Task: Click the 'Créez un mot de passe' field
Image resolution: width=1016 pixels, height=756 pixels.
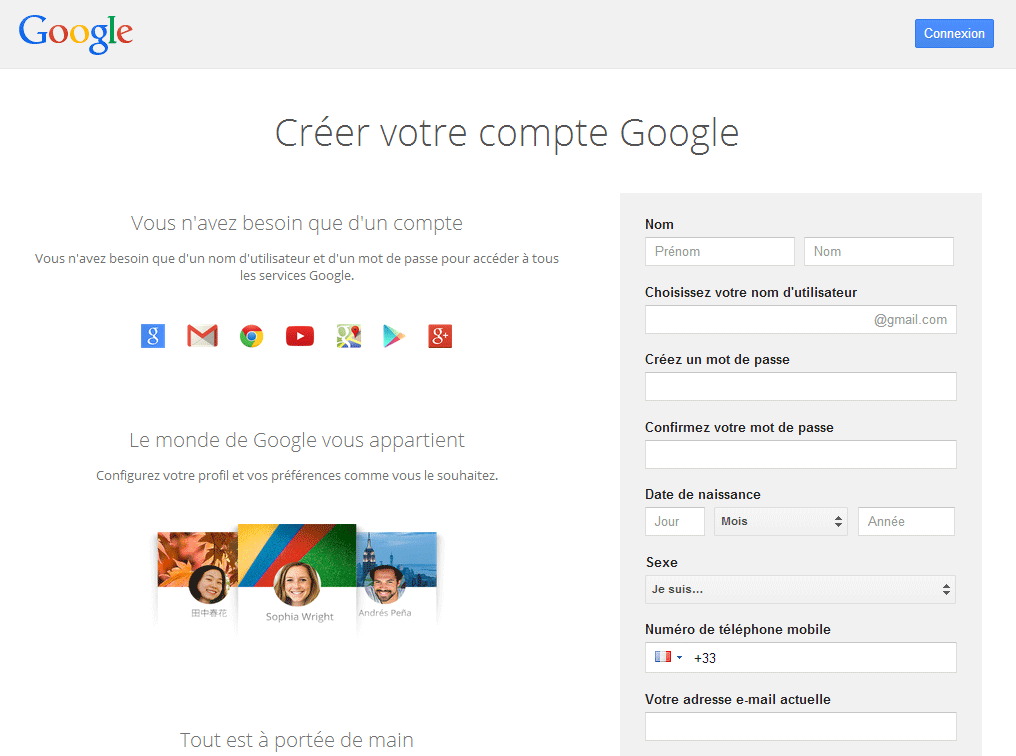Action: 801,386
